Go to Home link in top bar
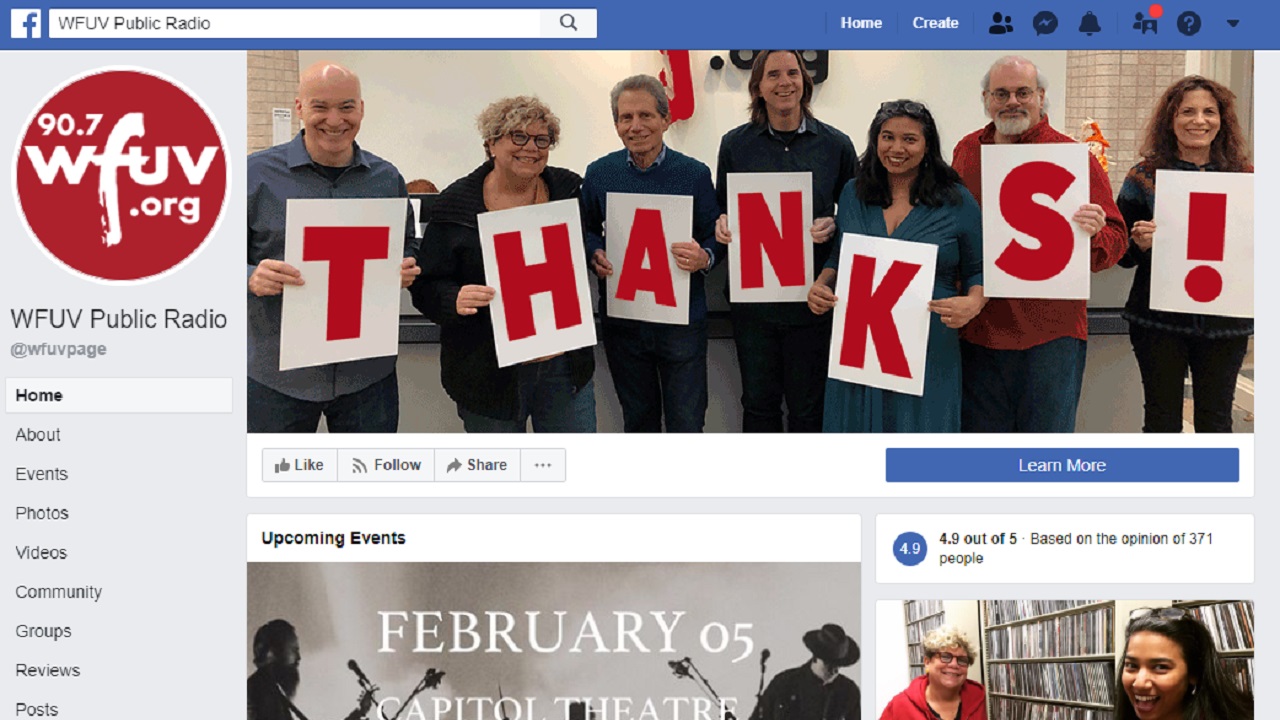Screen dimensions: 1280x720 tap(861, 23)
